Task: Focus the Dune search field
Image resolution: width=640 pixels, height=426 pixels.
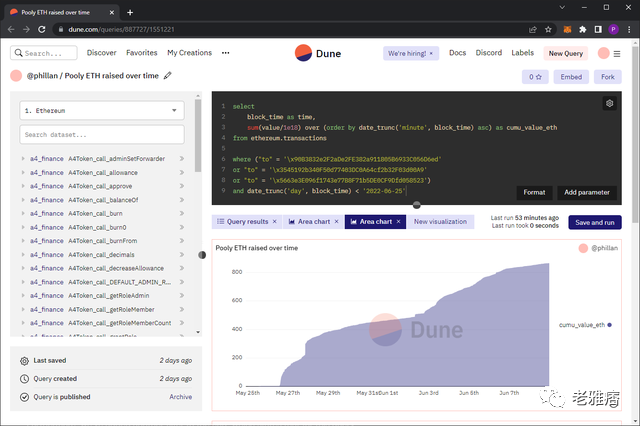Action: pyautogui.click(x=44, y=53)
